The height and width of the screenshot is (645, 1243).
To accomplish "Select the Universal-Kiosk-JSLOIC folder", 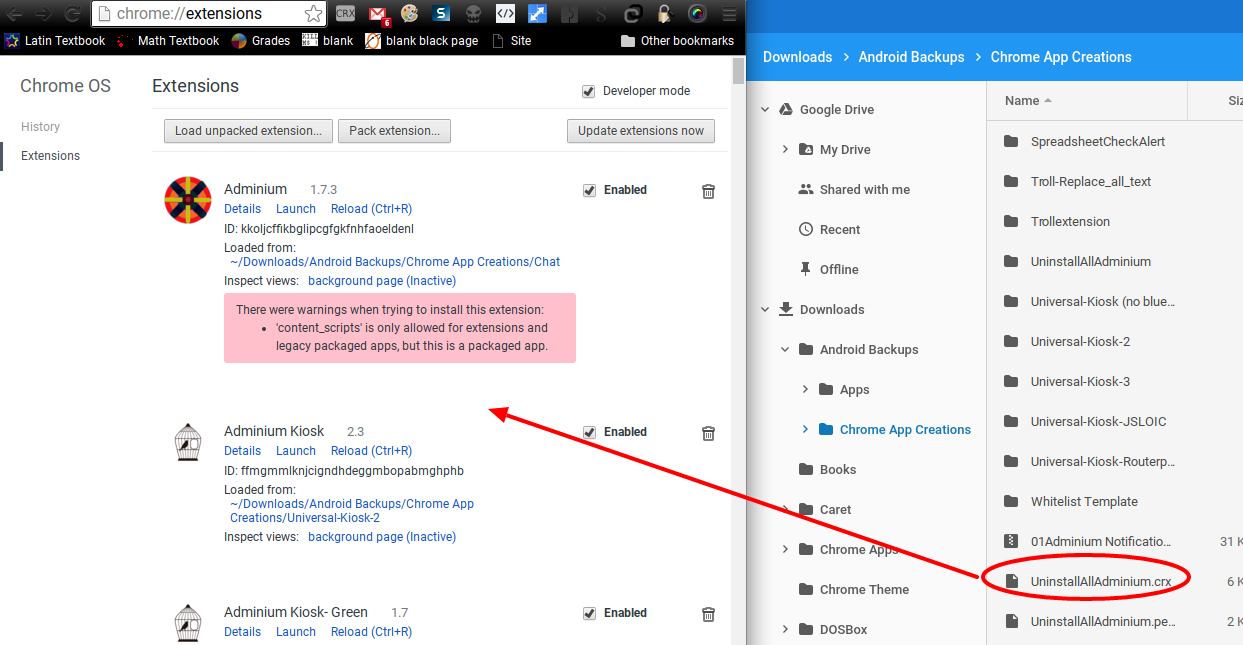I will pos(1098,422).
